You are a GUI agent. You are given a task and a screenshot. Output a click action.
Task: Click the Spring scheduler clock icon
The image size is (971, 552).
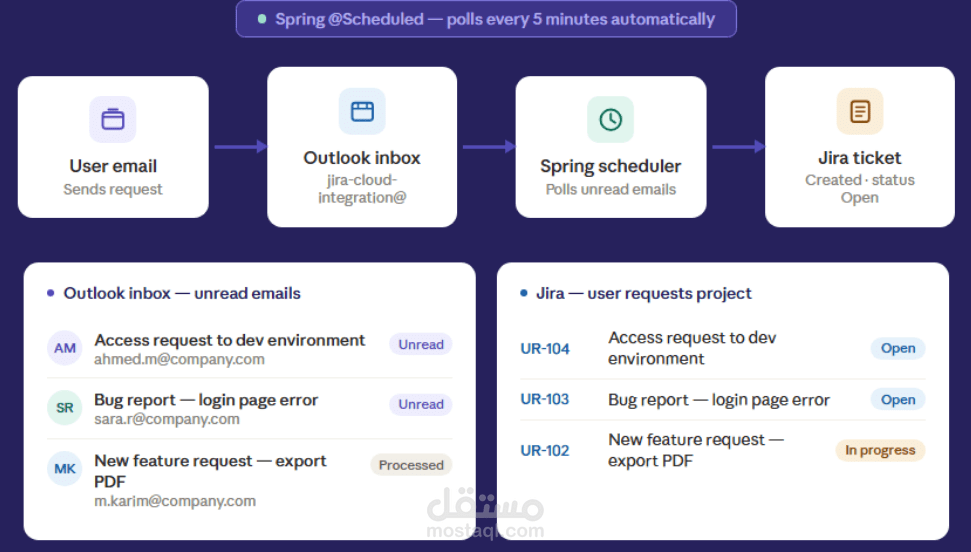611,119
